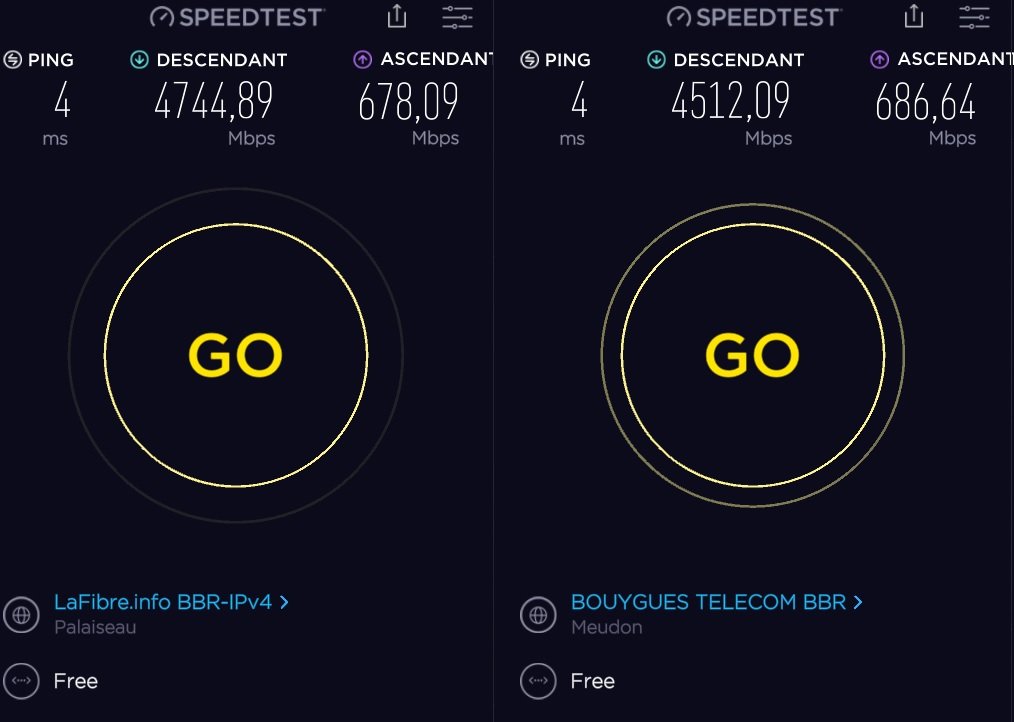Click the 4744,89 Mbps download result

point(213,102)
